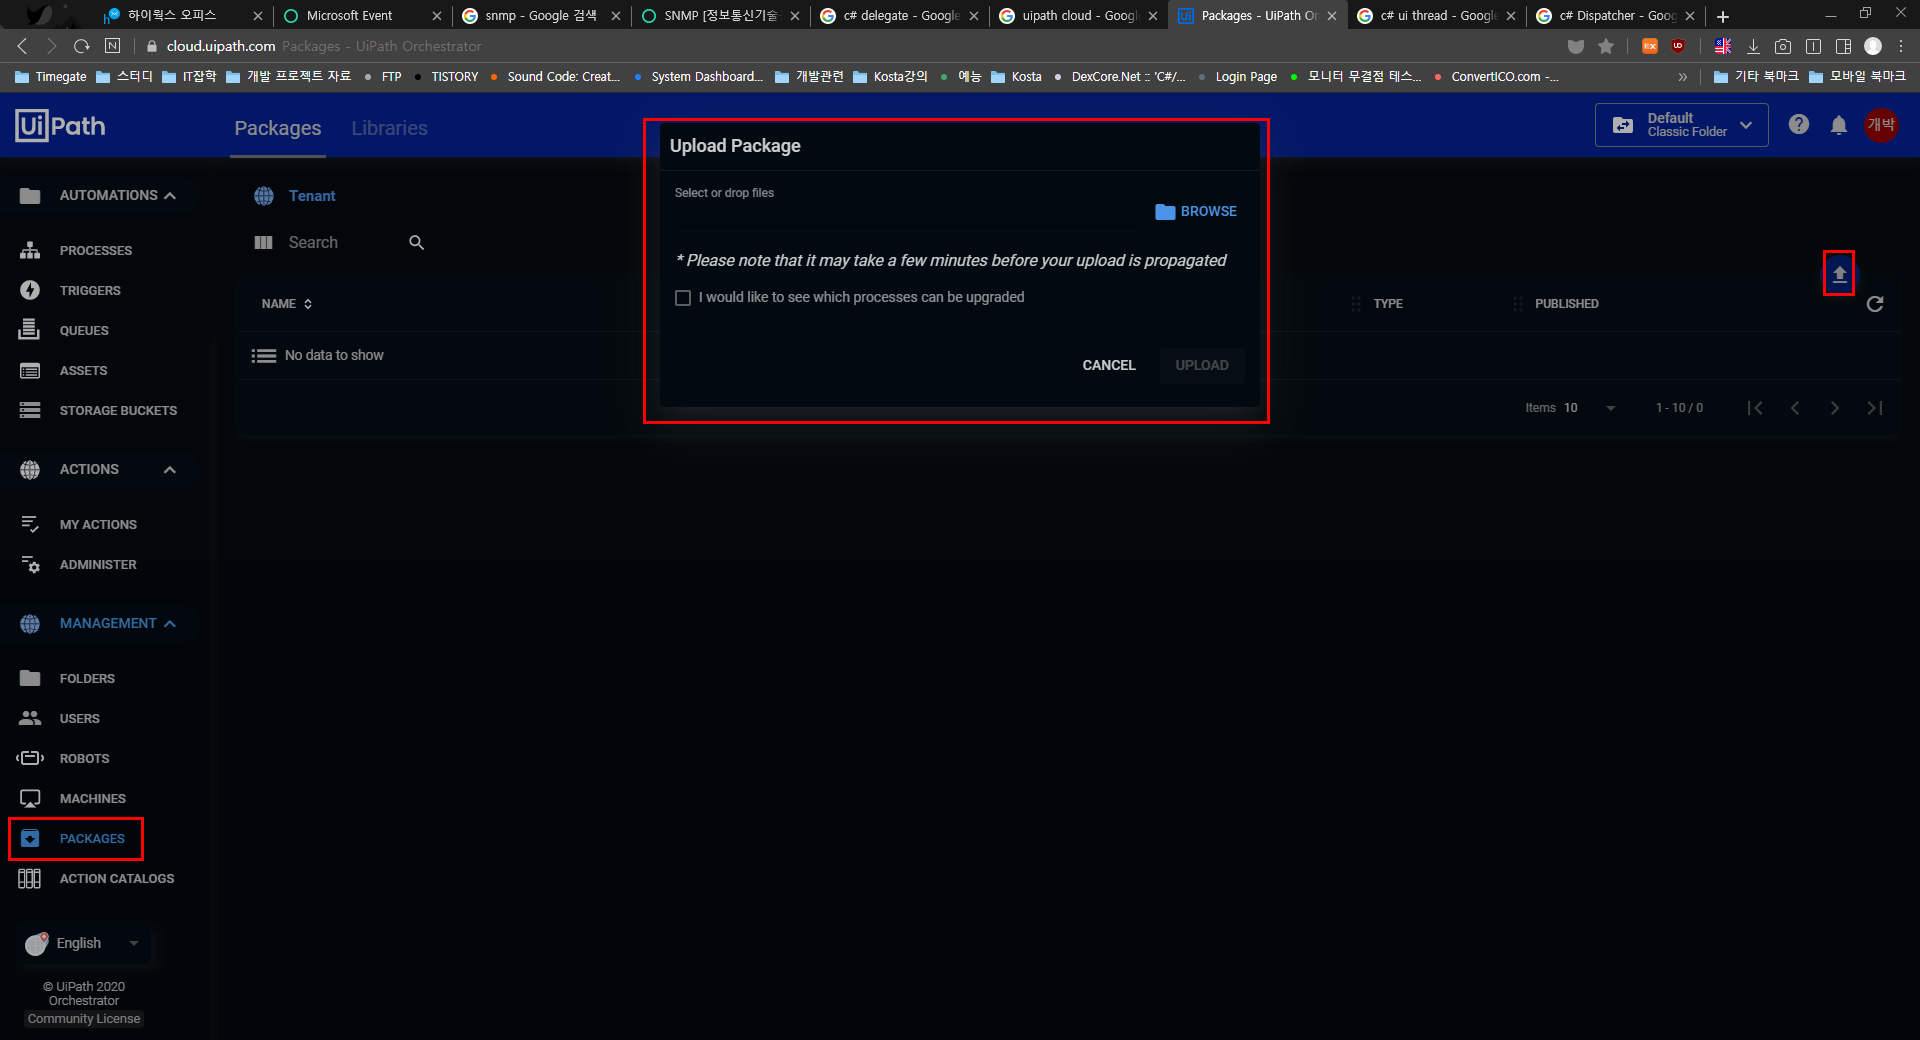Image resolution: width=1920 pixels, height=1040 pixels.
Task: Sort by the Name column
Action: (287, 304)
